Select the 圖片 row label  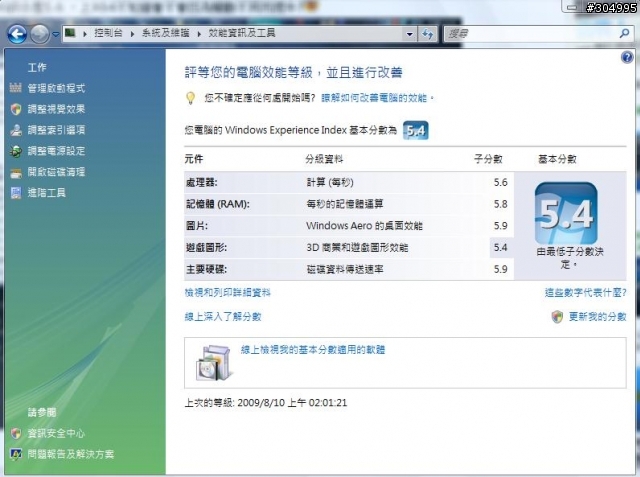[x=197, y=226]
